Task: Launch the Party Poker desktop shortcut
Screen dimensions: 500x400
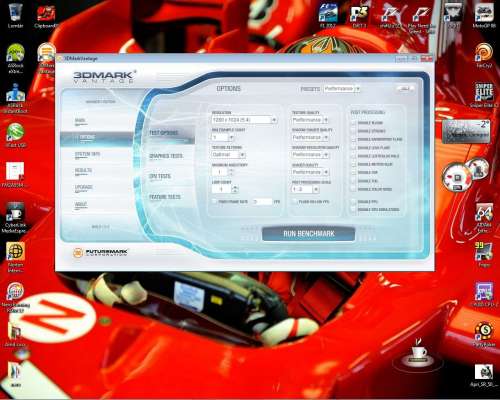Action: click(484, 334)
